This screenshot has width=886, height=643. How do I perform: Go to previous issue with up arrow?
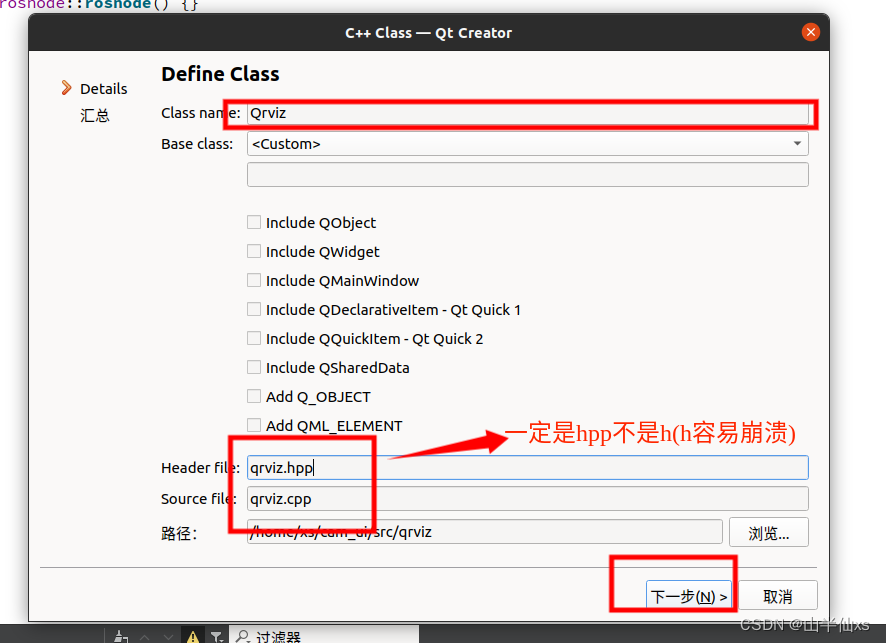[145, 637]
